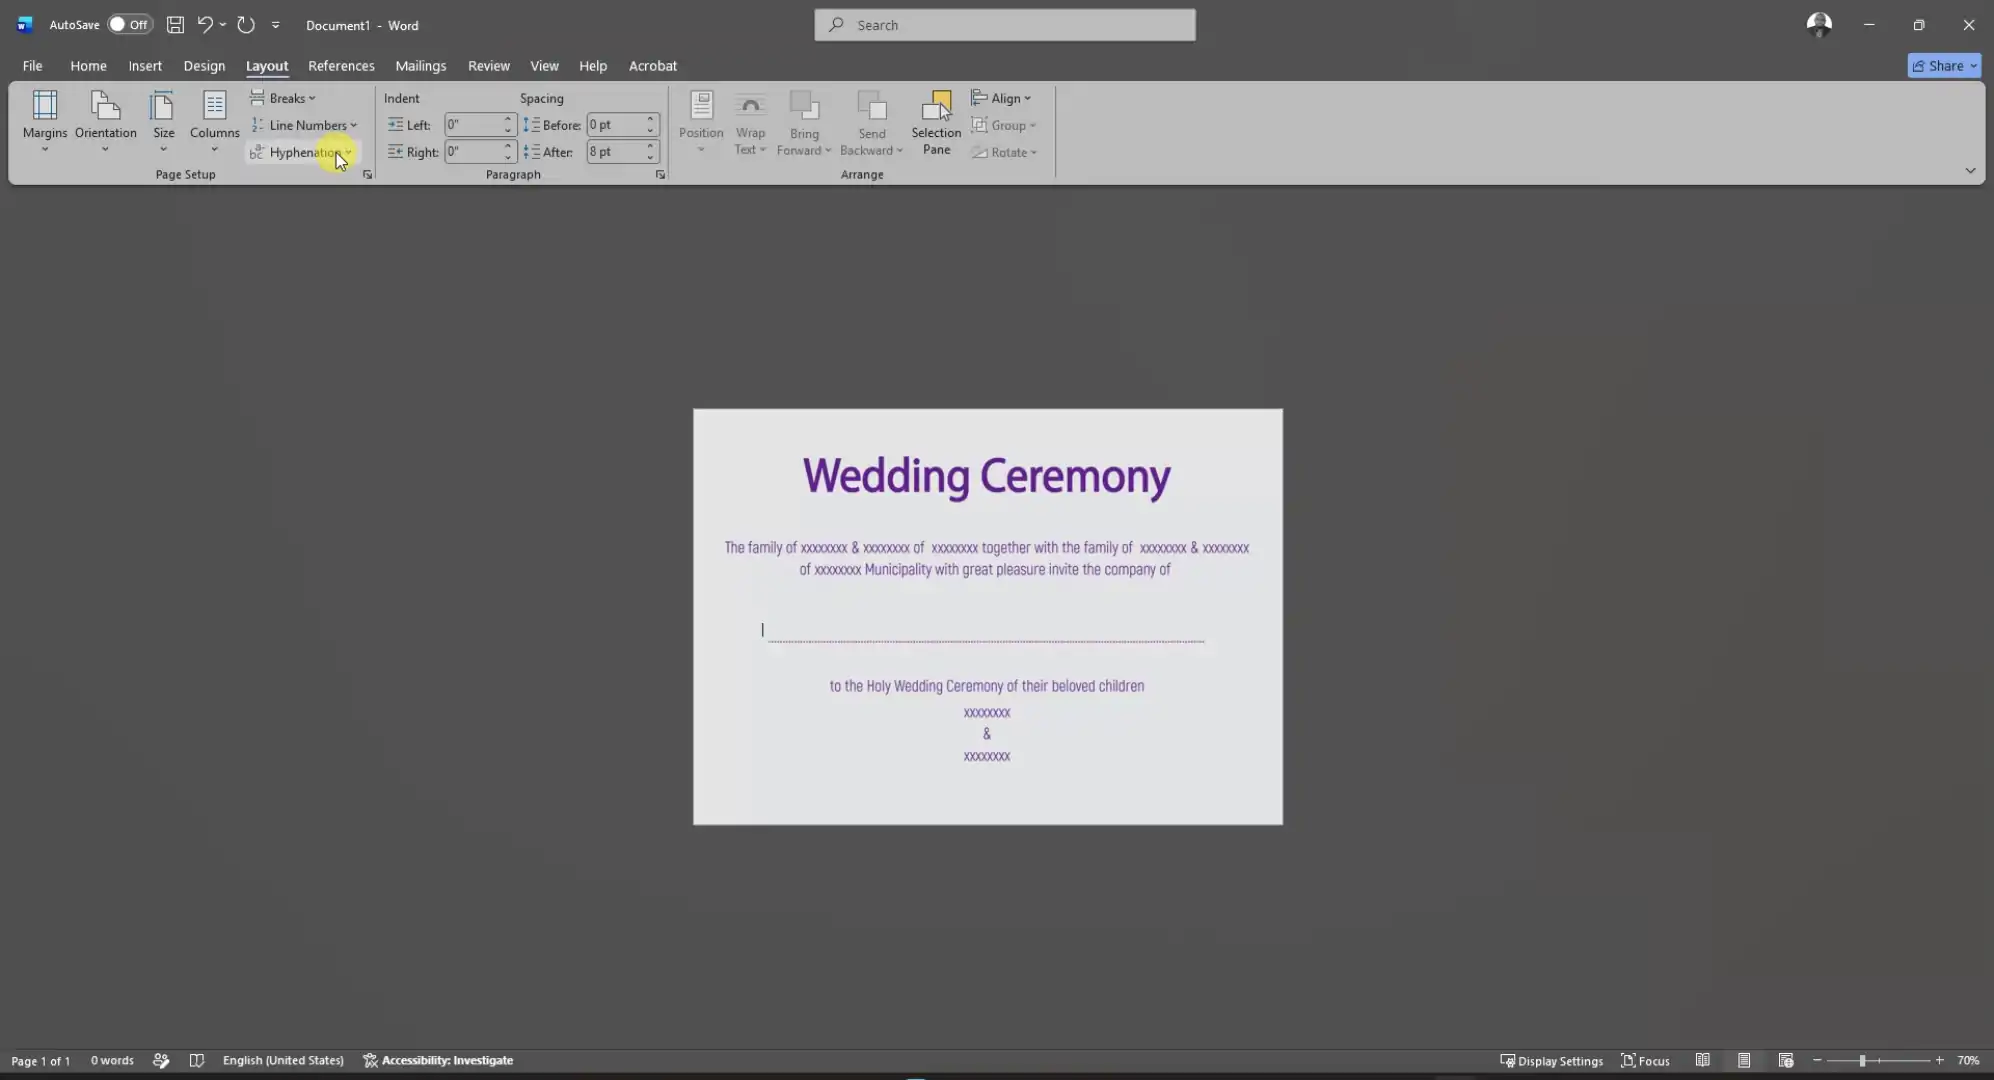Collapse the ribbon using the chevron
Screen dimensions: 1994x1080
tap(1970, 171)
